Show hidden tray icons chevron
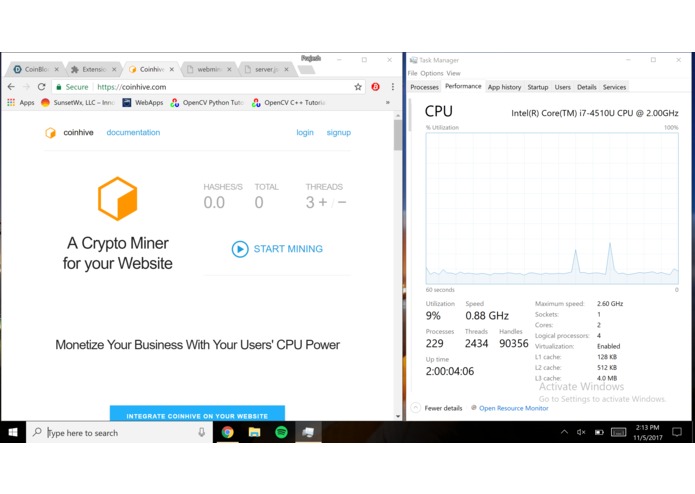Screen dimensions: 695x494 [x=564, y=432]
